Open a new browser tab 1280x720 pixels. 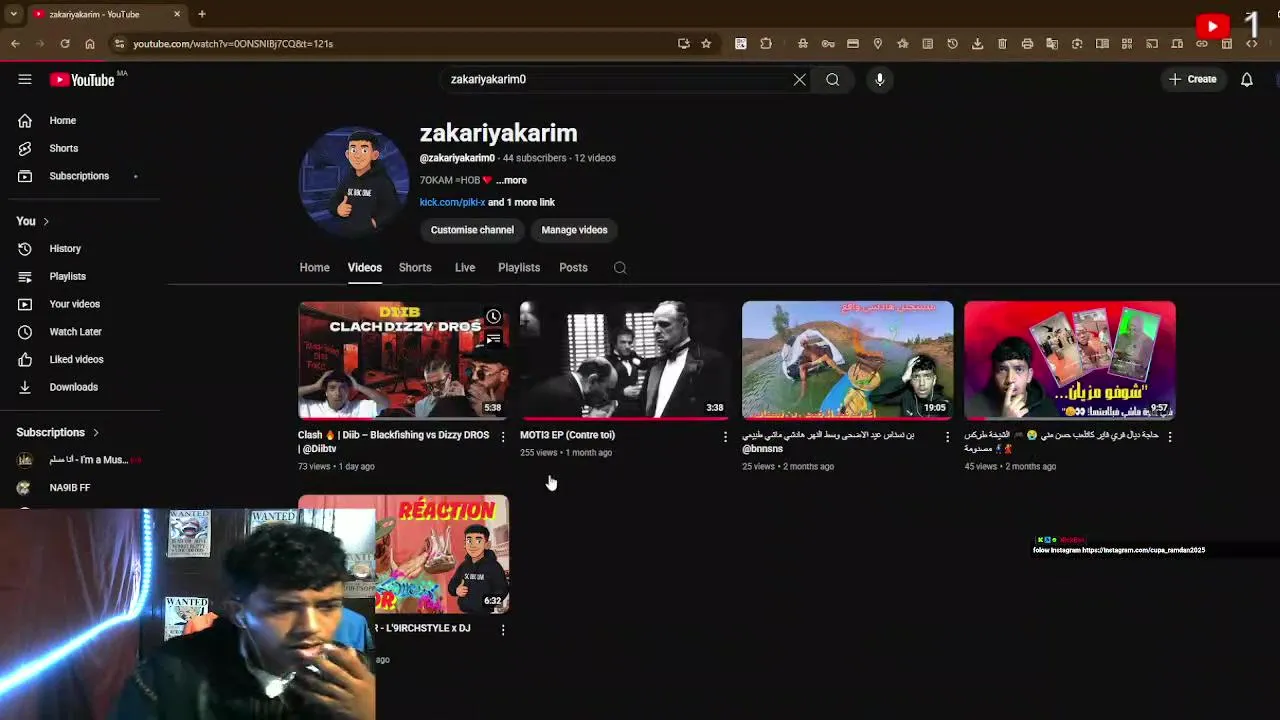tap(202, 14)
